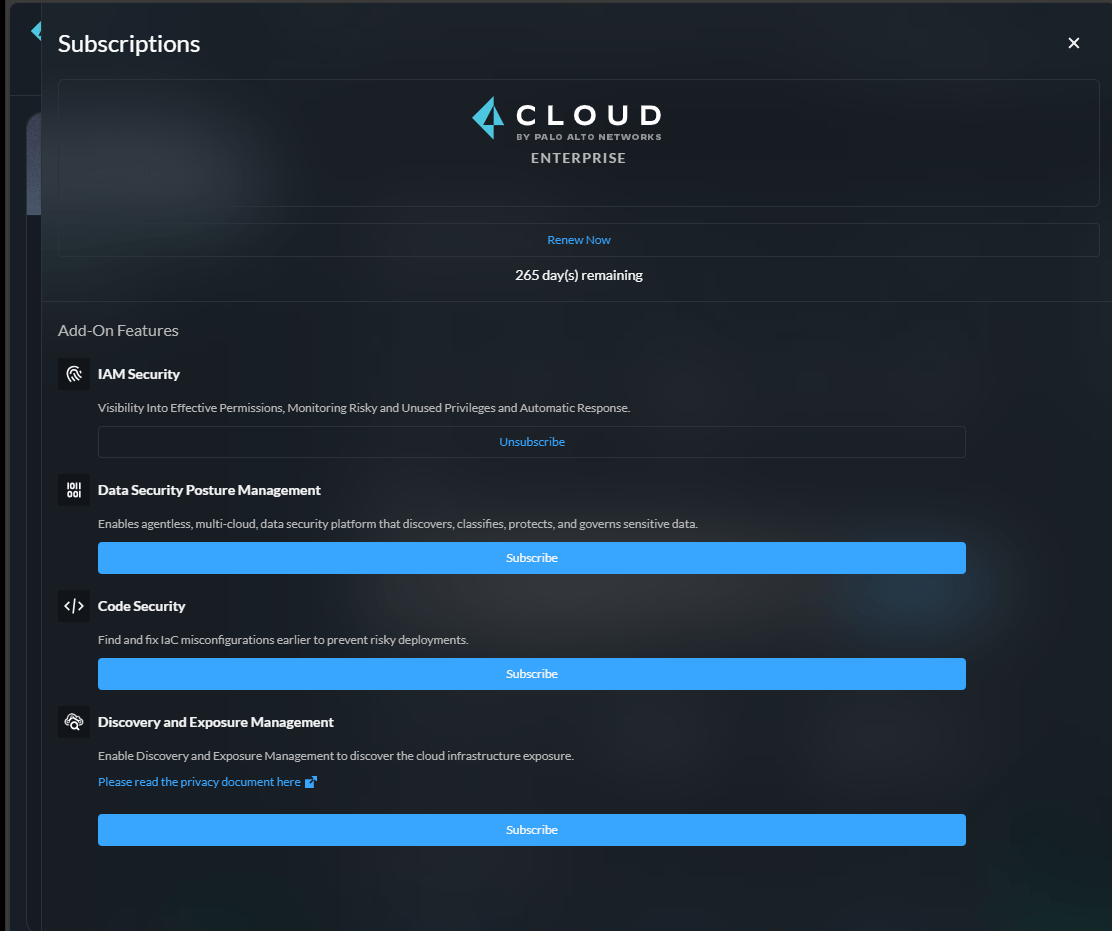The height and width of the screenshot is (931, 1112).
Task: Click the 'IAM Security' title
Action: click(139, 374)
